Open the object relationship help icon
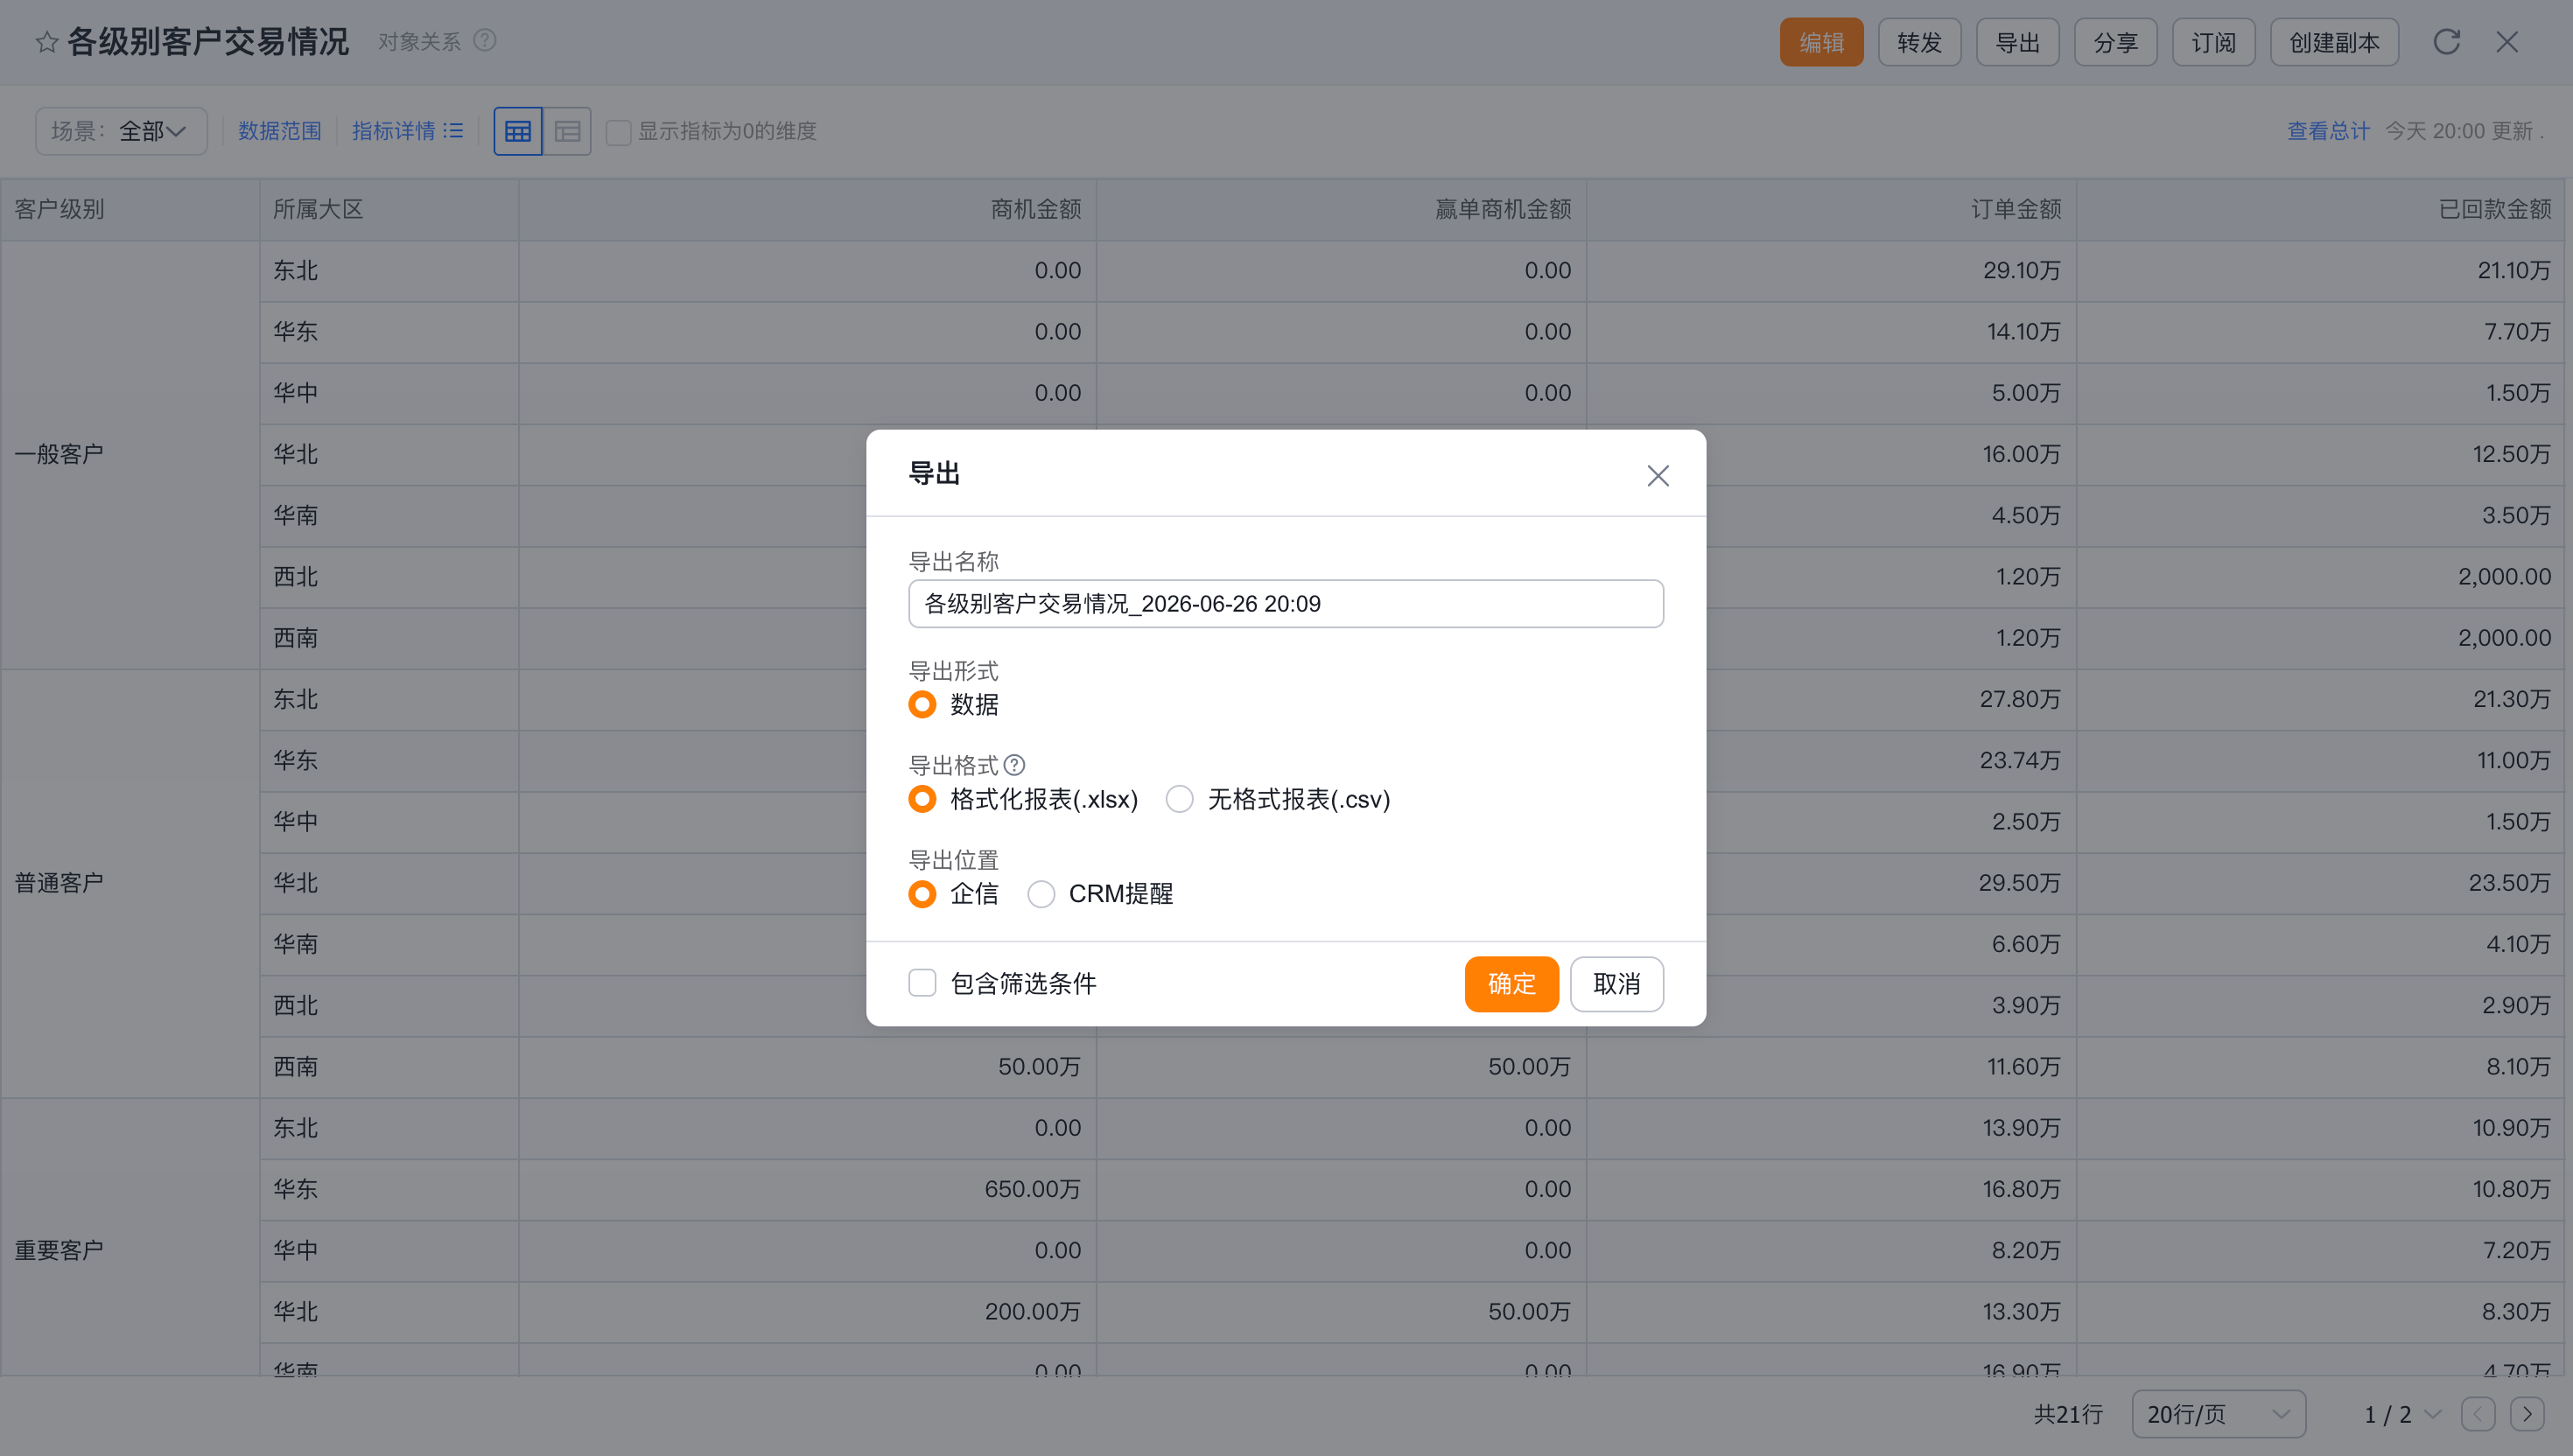2573x1456 pixels. pos(485,41)
